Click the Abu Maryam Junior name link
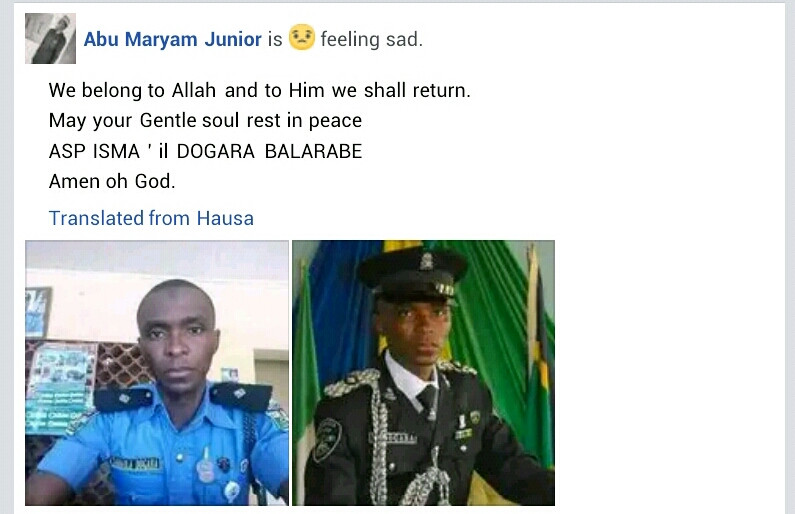795x514 pixels. pos(172,39)
